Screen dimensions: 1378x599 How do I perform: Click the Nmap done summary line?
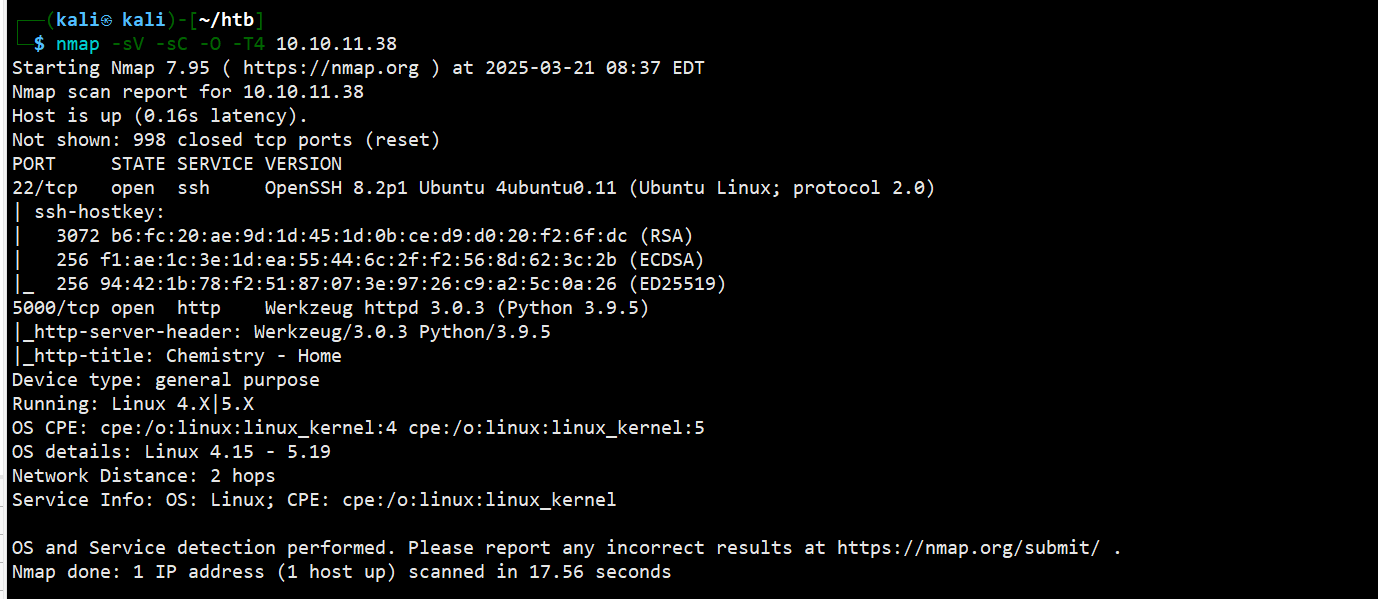(342, 572)
